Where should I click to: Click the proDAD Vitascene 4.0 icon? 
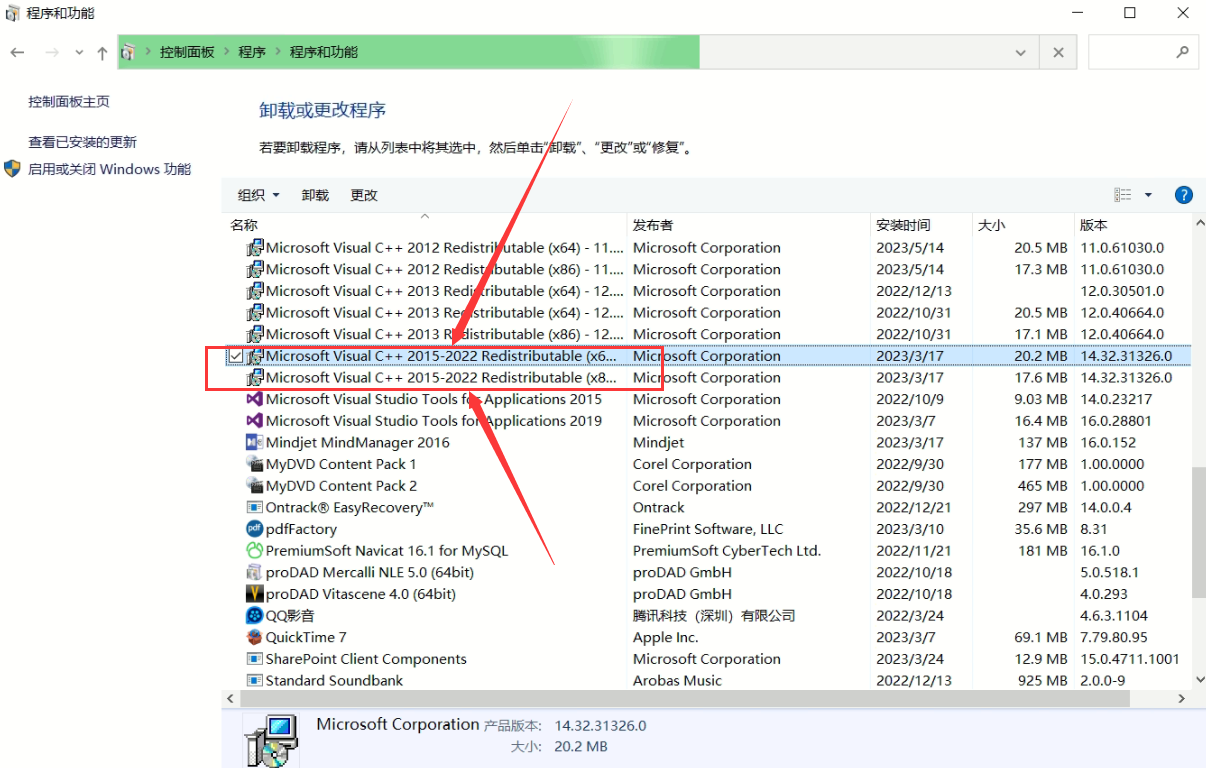[255, 594]
